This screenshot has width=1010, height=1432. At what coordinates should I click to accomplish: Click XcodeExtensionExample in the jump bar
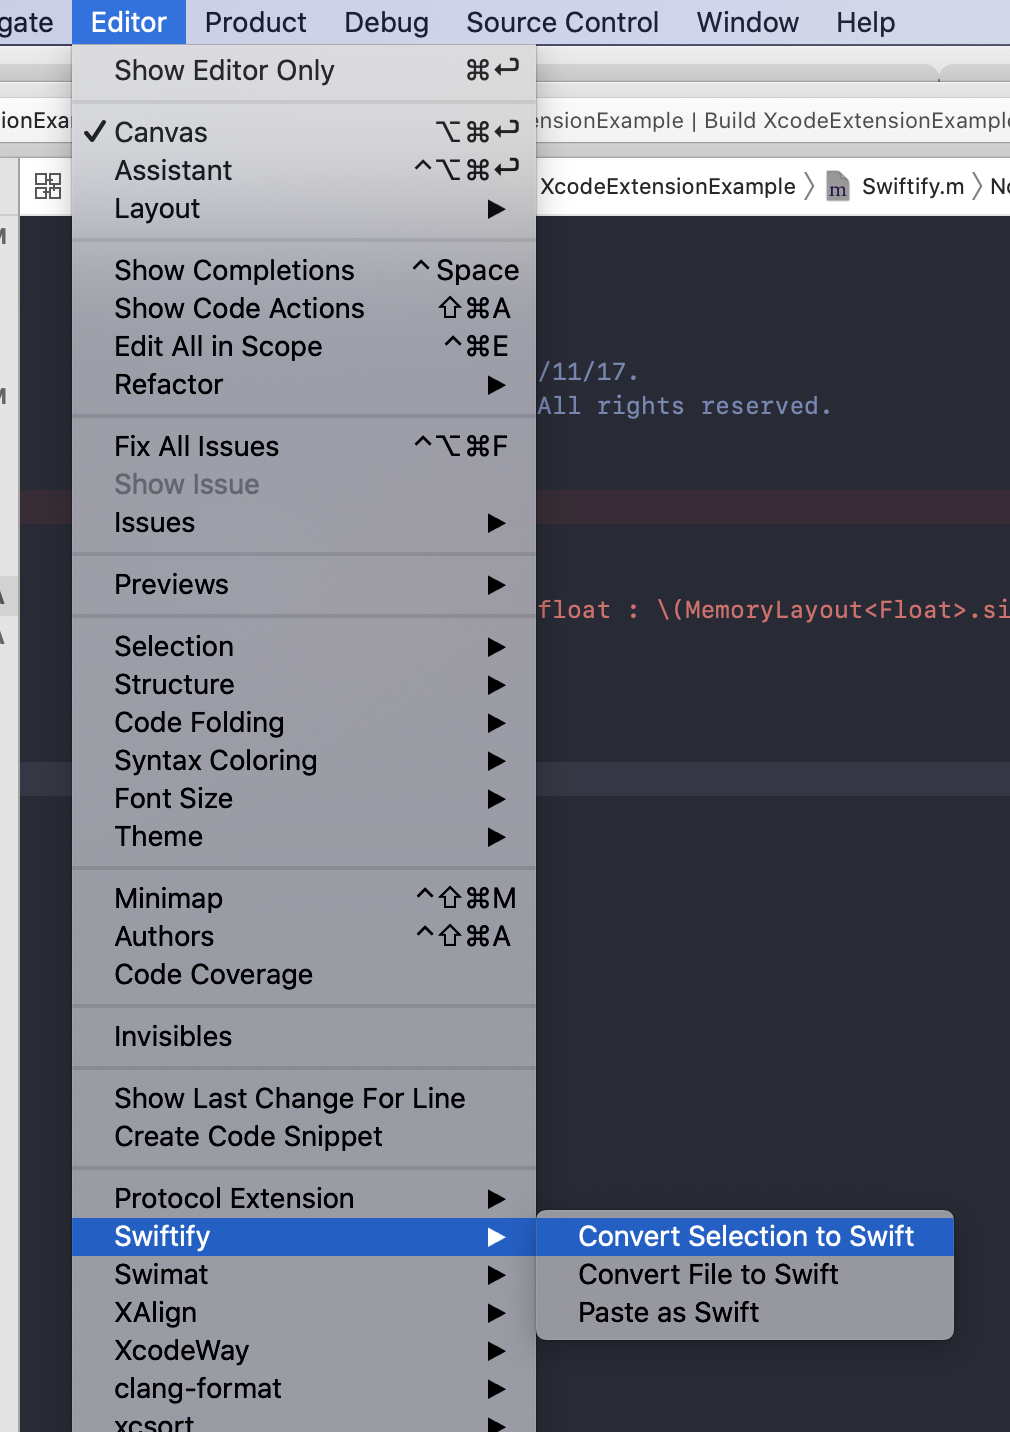668,187
